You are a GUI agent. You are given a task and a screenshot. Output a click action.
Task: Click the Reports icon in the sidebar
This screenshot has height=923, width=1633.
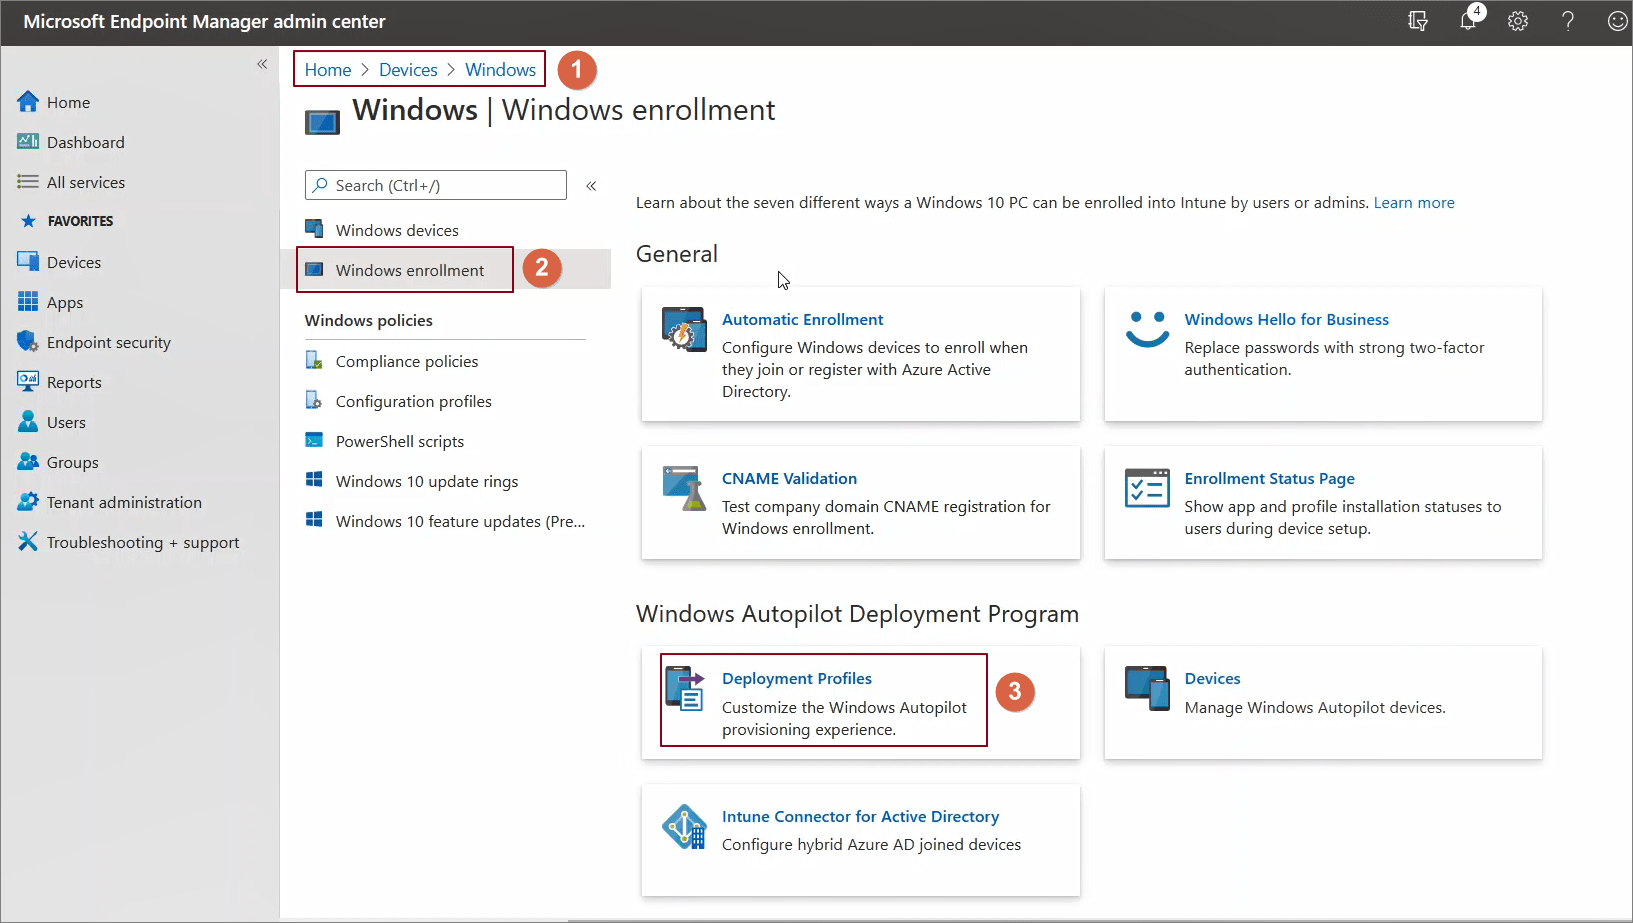(x=28, y=382)
